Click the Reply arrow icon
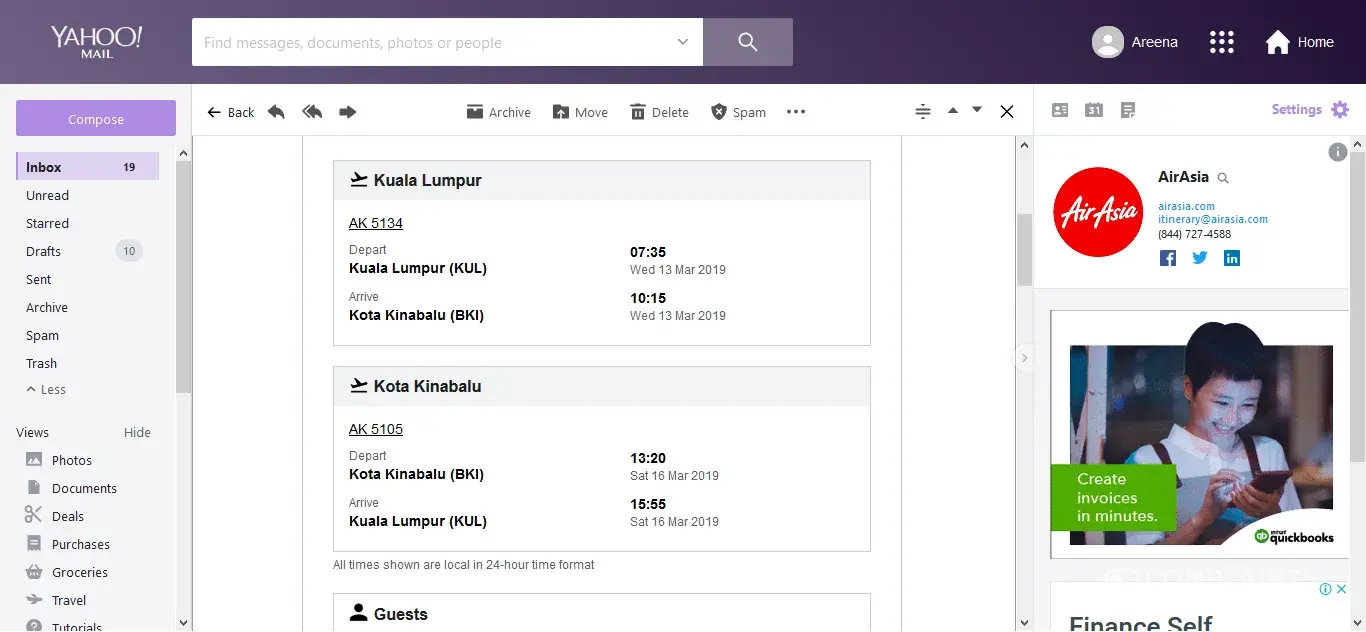1366x632 pixels. pos(276,112)
